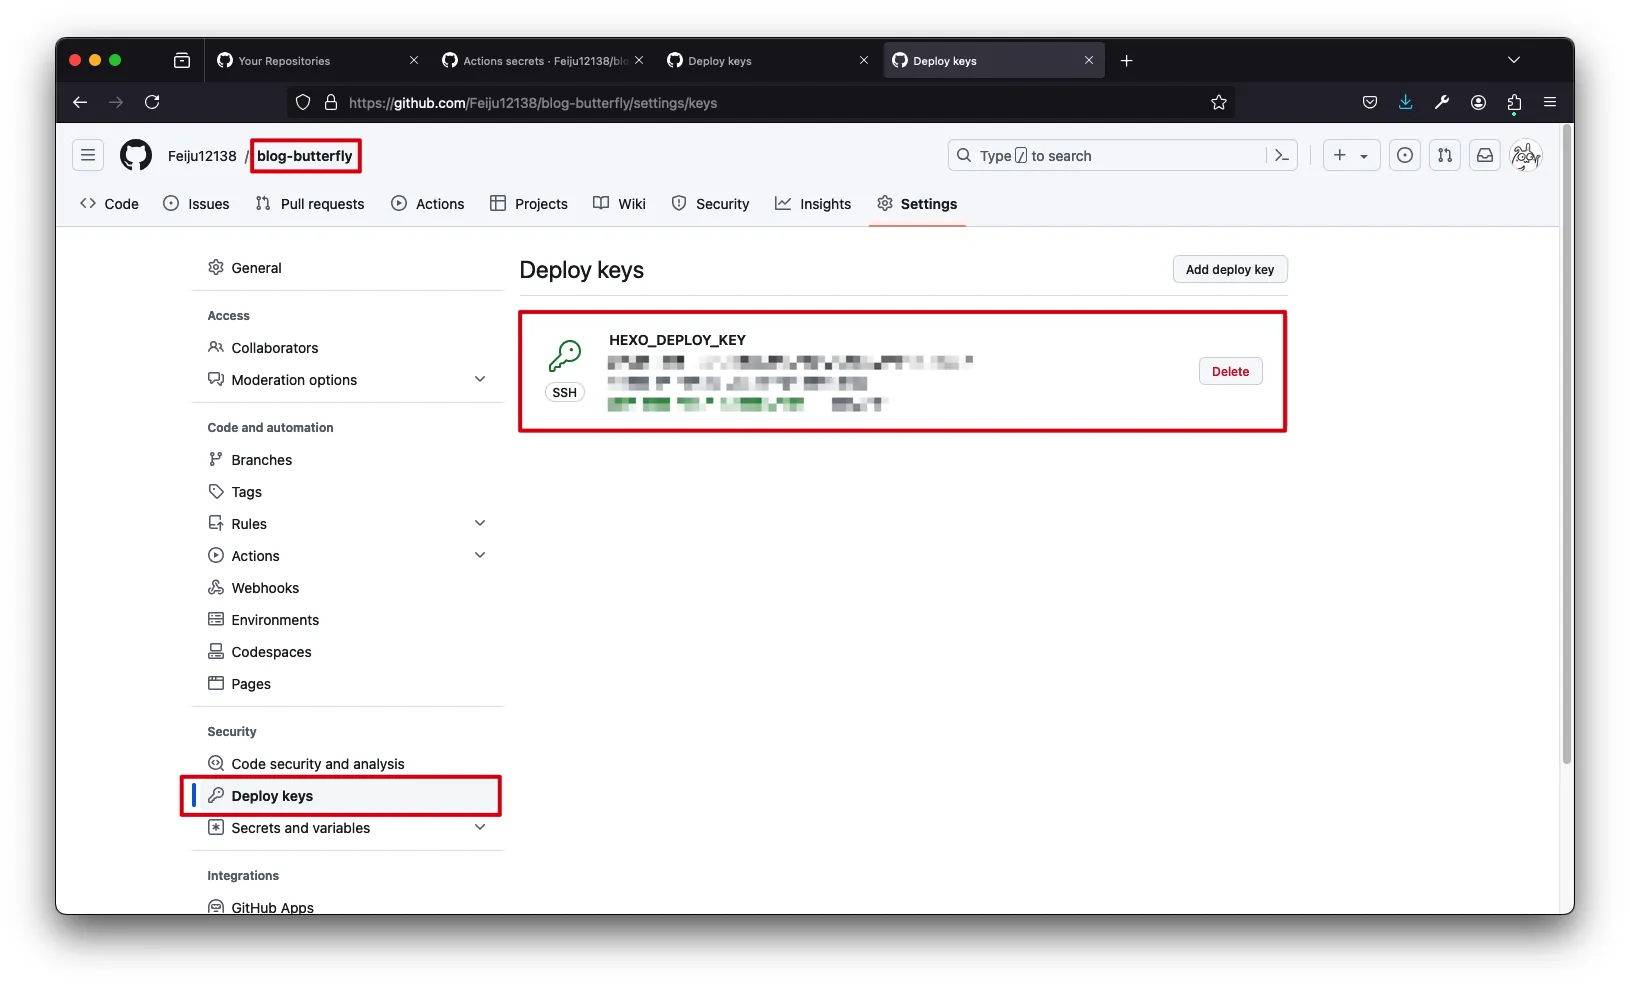The image size is (1630, 988).
Task: Expand Moderation options in sidebar
Action: (x=480, y=380)
